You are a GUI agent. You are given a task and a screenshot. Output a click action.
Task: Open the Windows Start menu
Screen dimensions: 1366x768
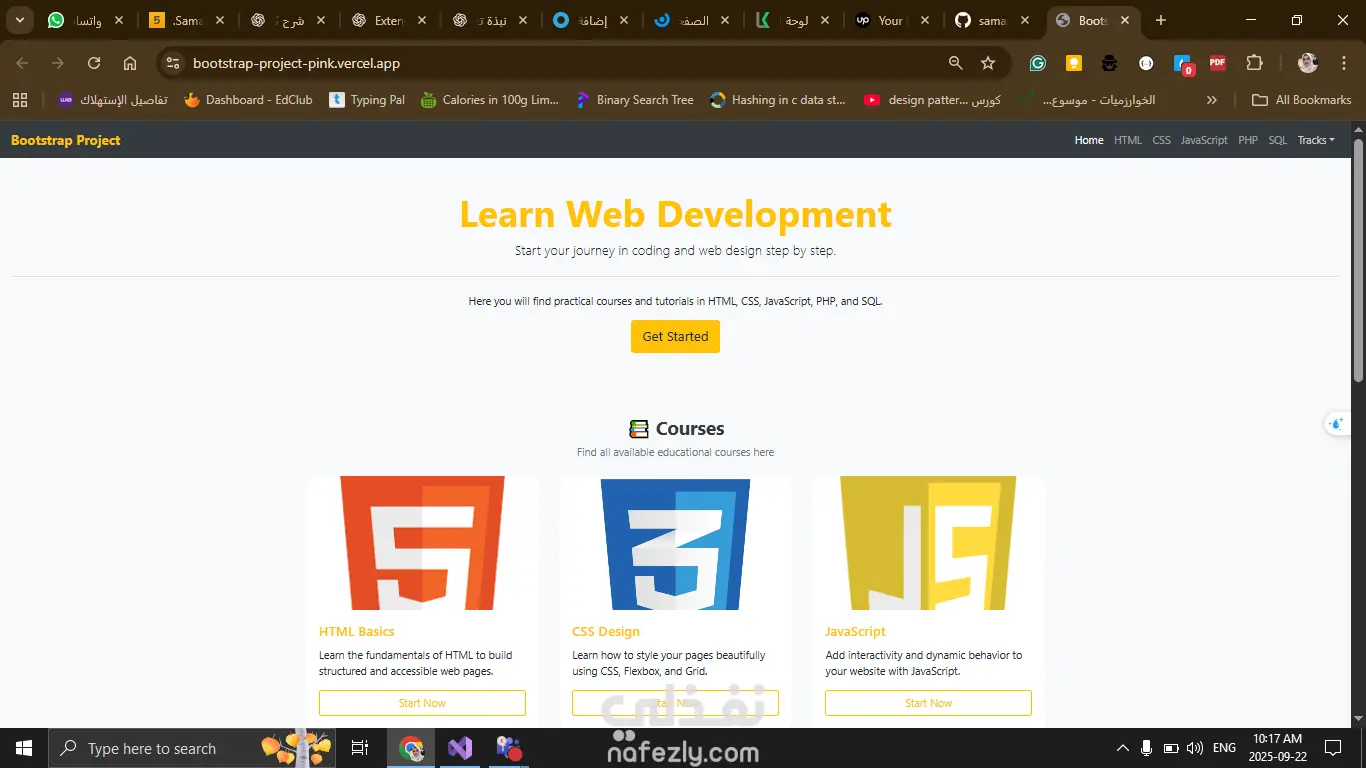click(24, 748)
